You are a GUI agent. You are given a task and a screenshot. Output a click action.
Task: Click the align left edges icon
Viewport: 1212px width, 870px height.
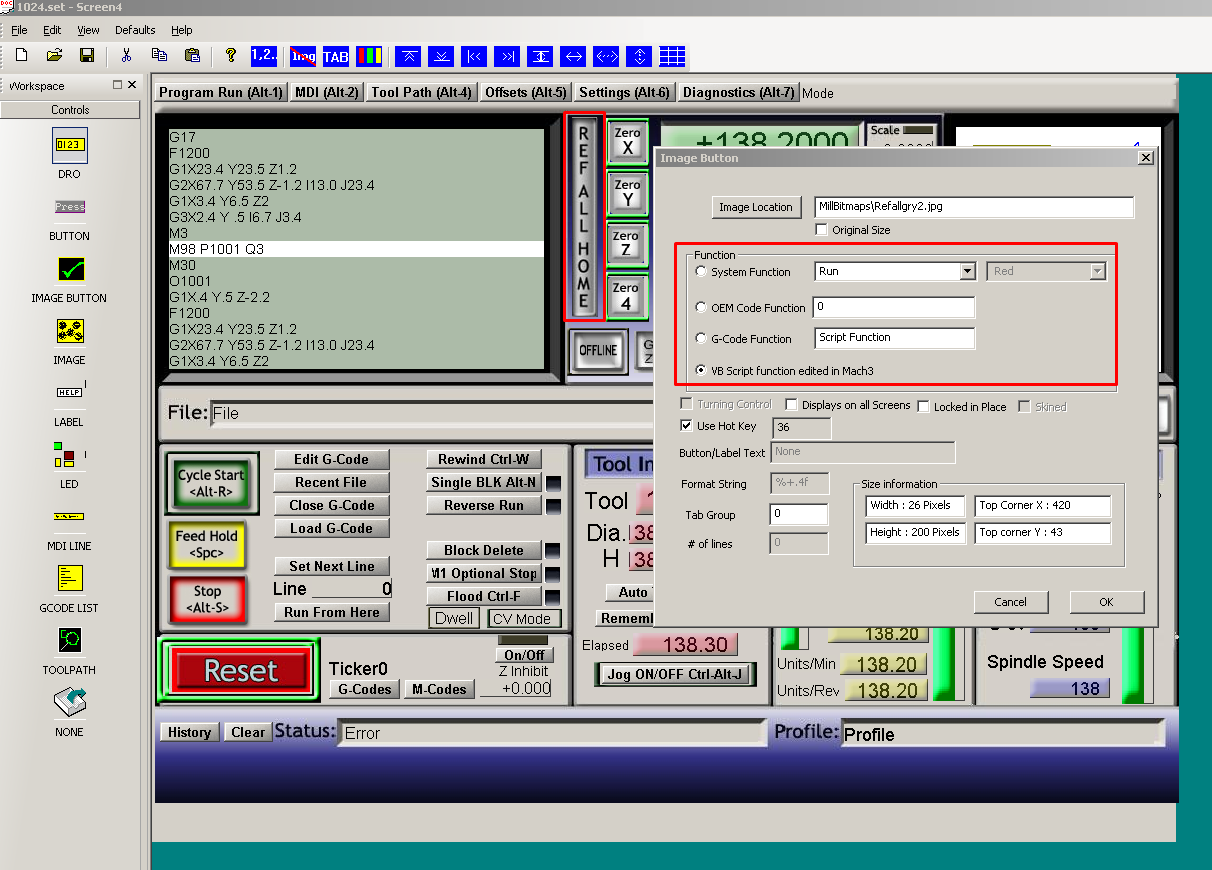click(x=474, y=56)
